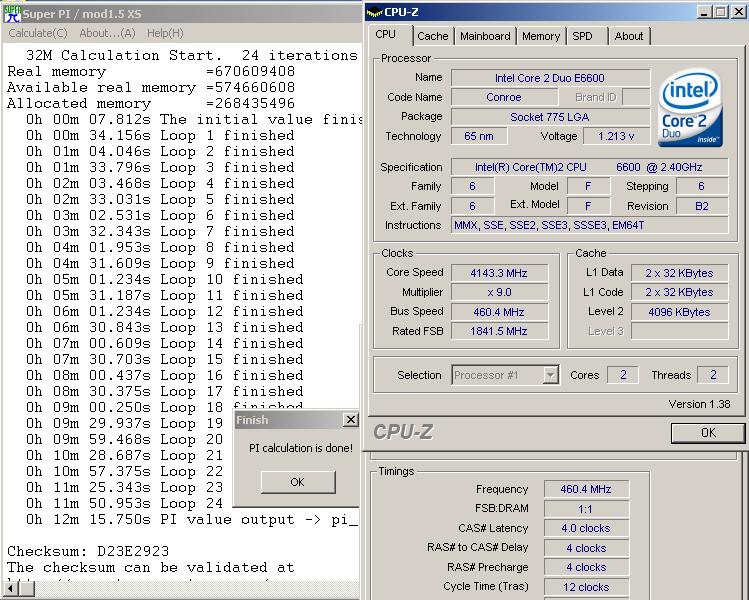The height and width of the screenshot is (600, 749).
Task: Click the OK button in CPU-Z
Action: [x=708, y=433]
